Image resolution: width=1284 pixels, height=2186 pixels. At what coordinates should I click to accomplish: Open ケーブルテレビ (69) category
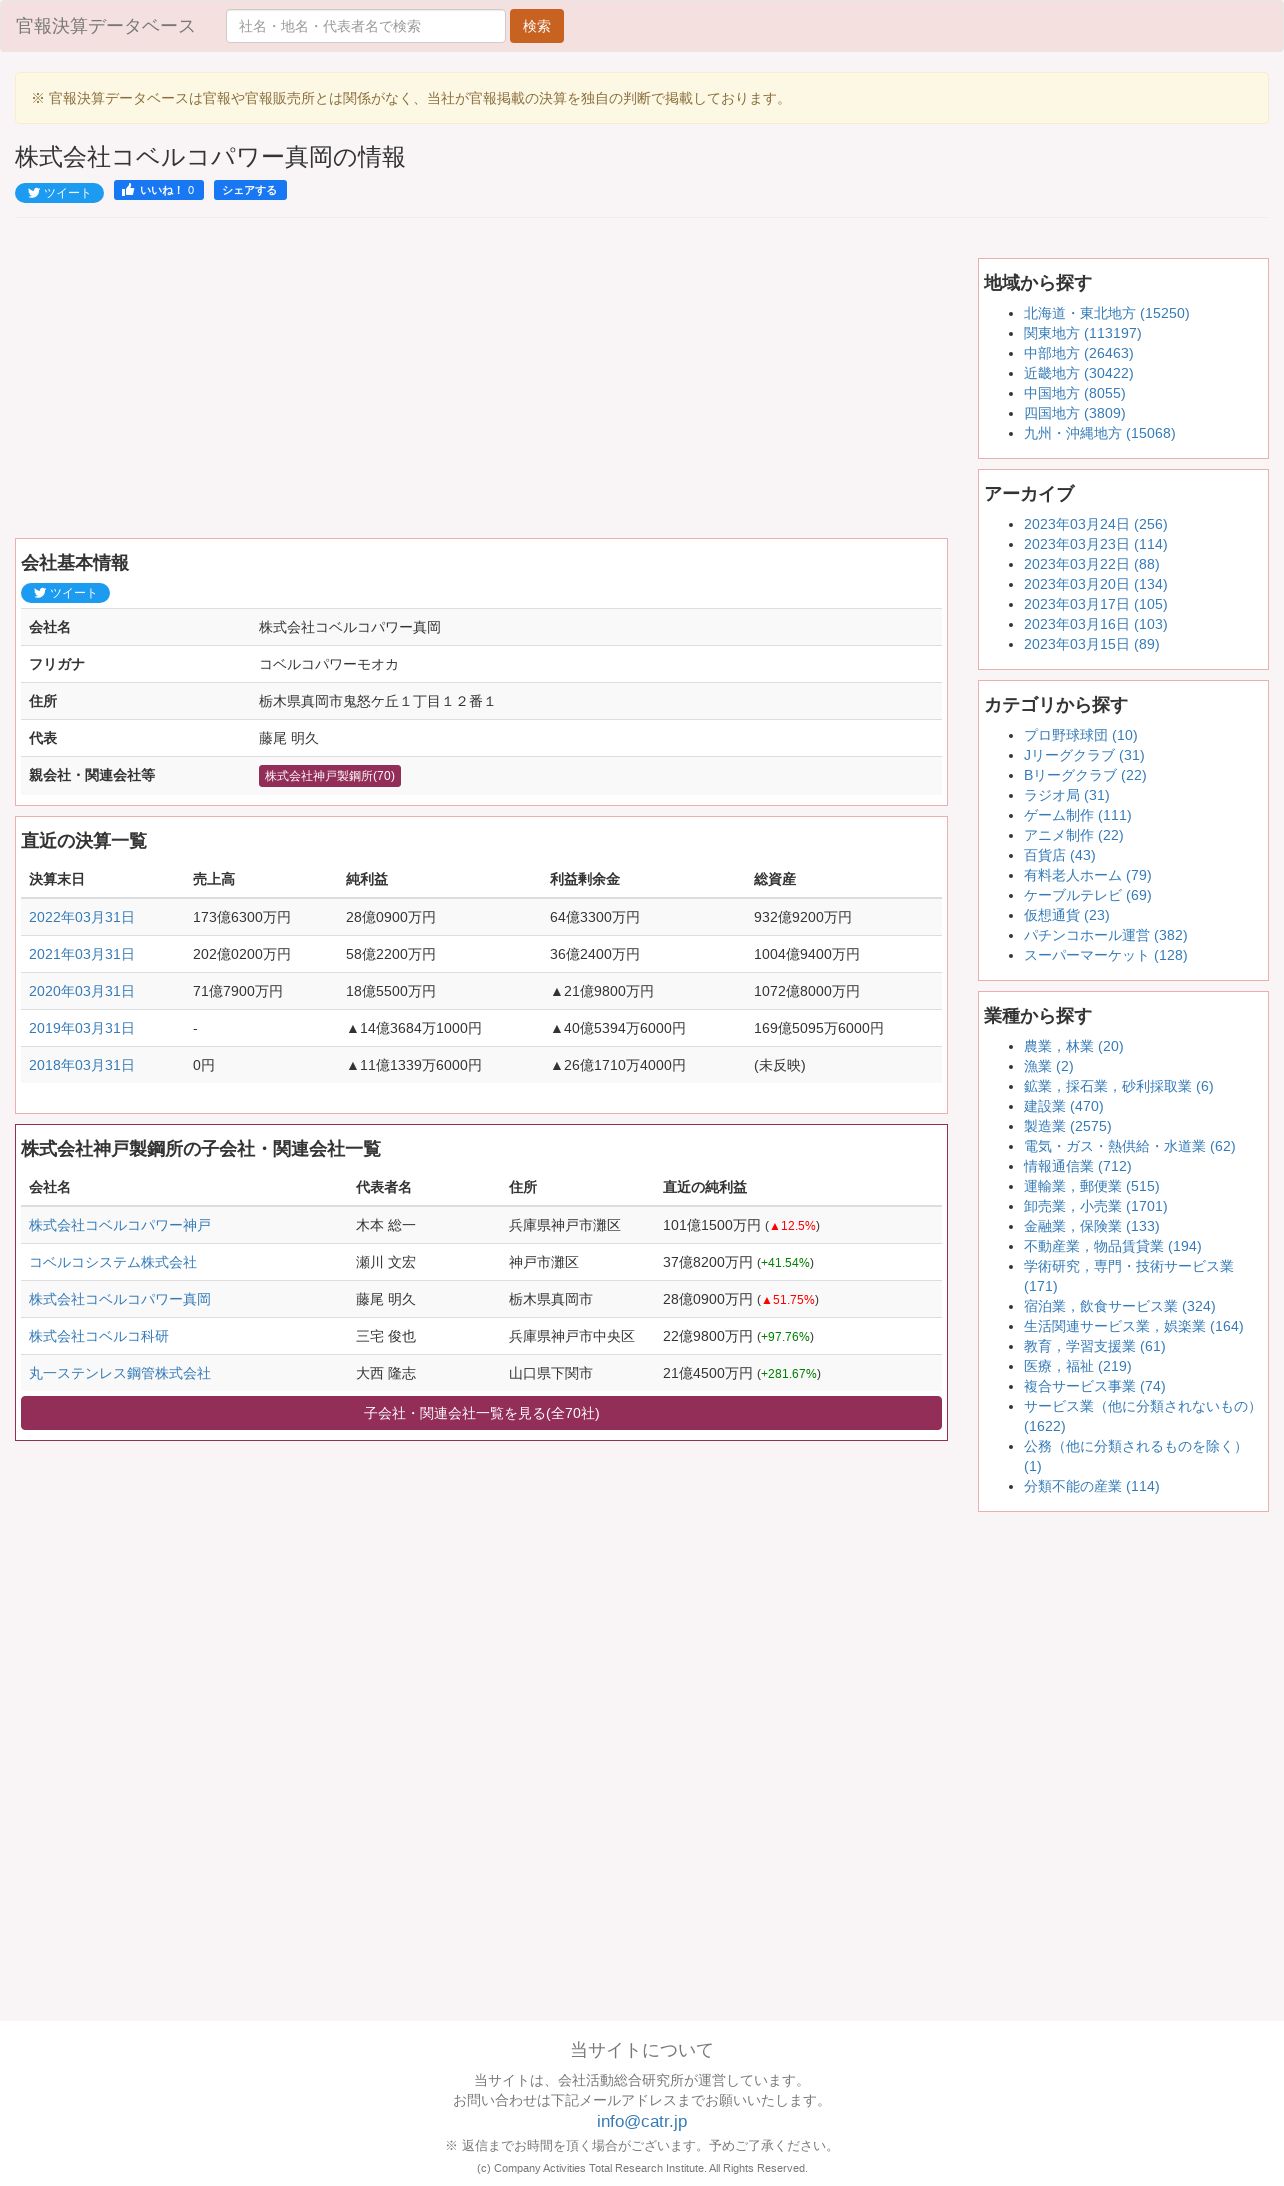(x=1087, y=895)
